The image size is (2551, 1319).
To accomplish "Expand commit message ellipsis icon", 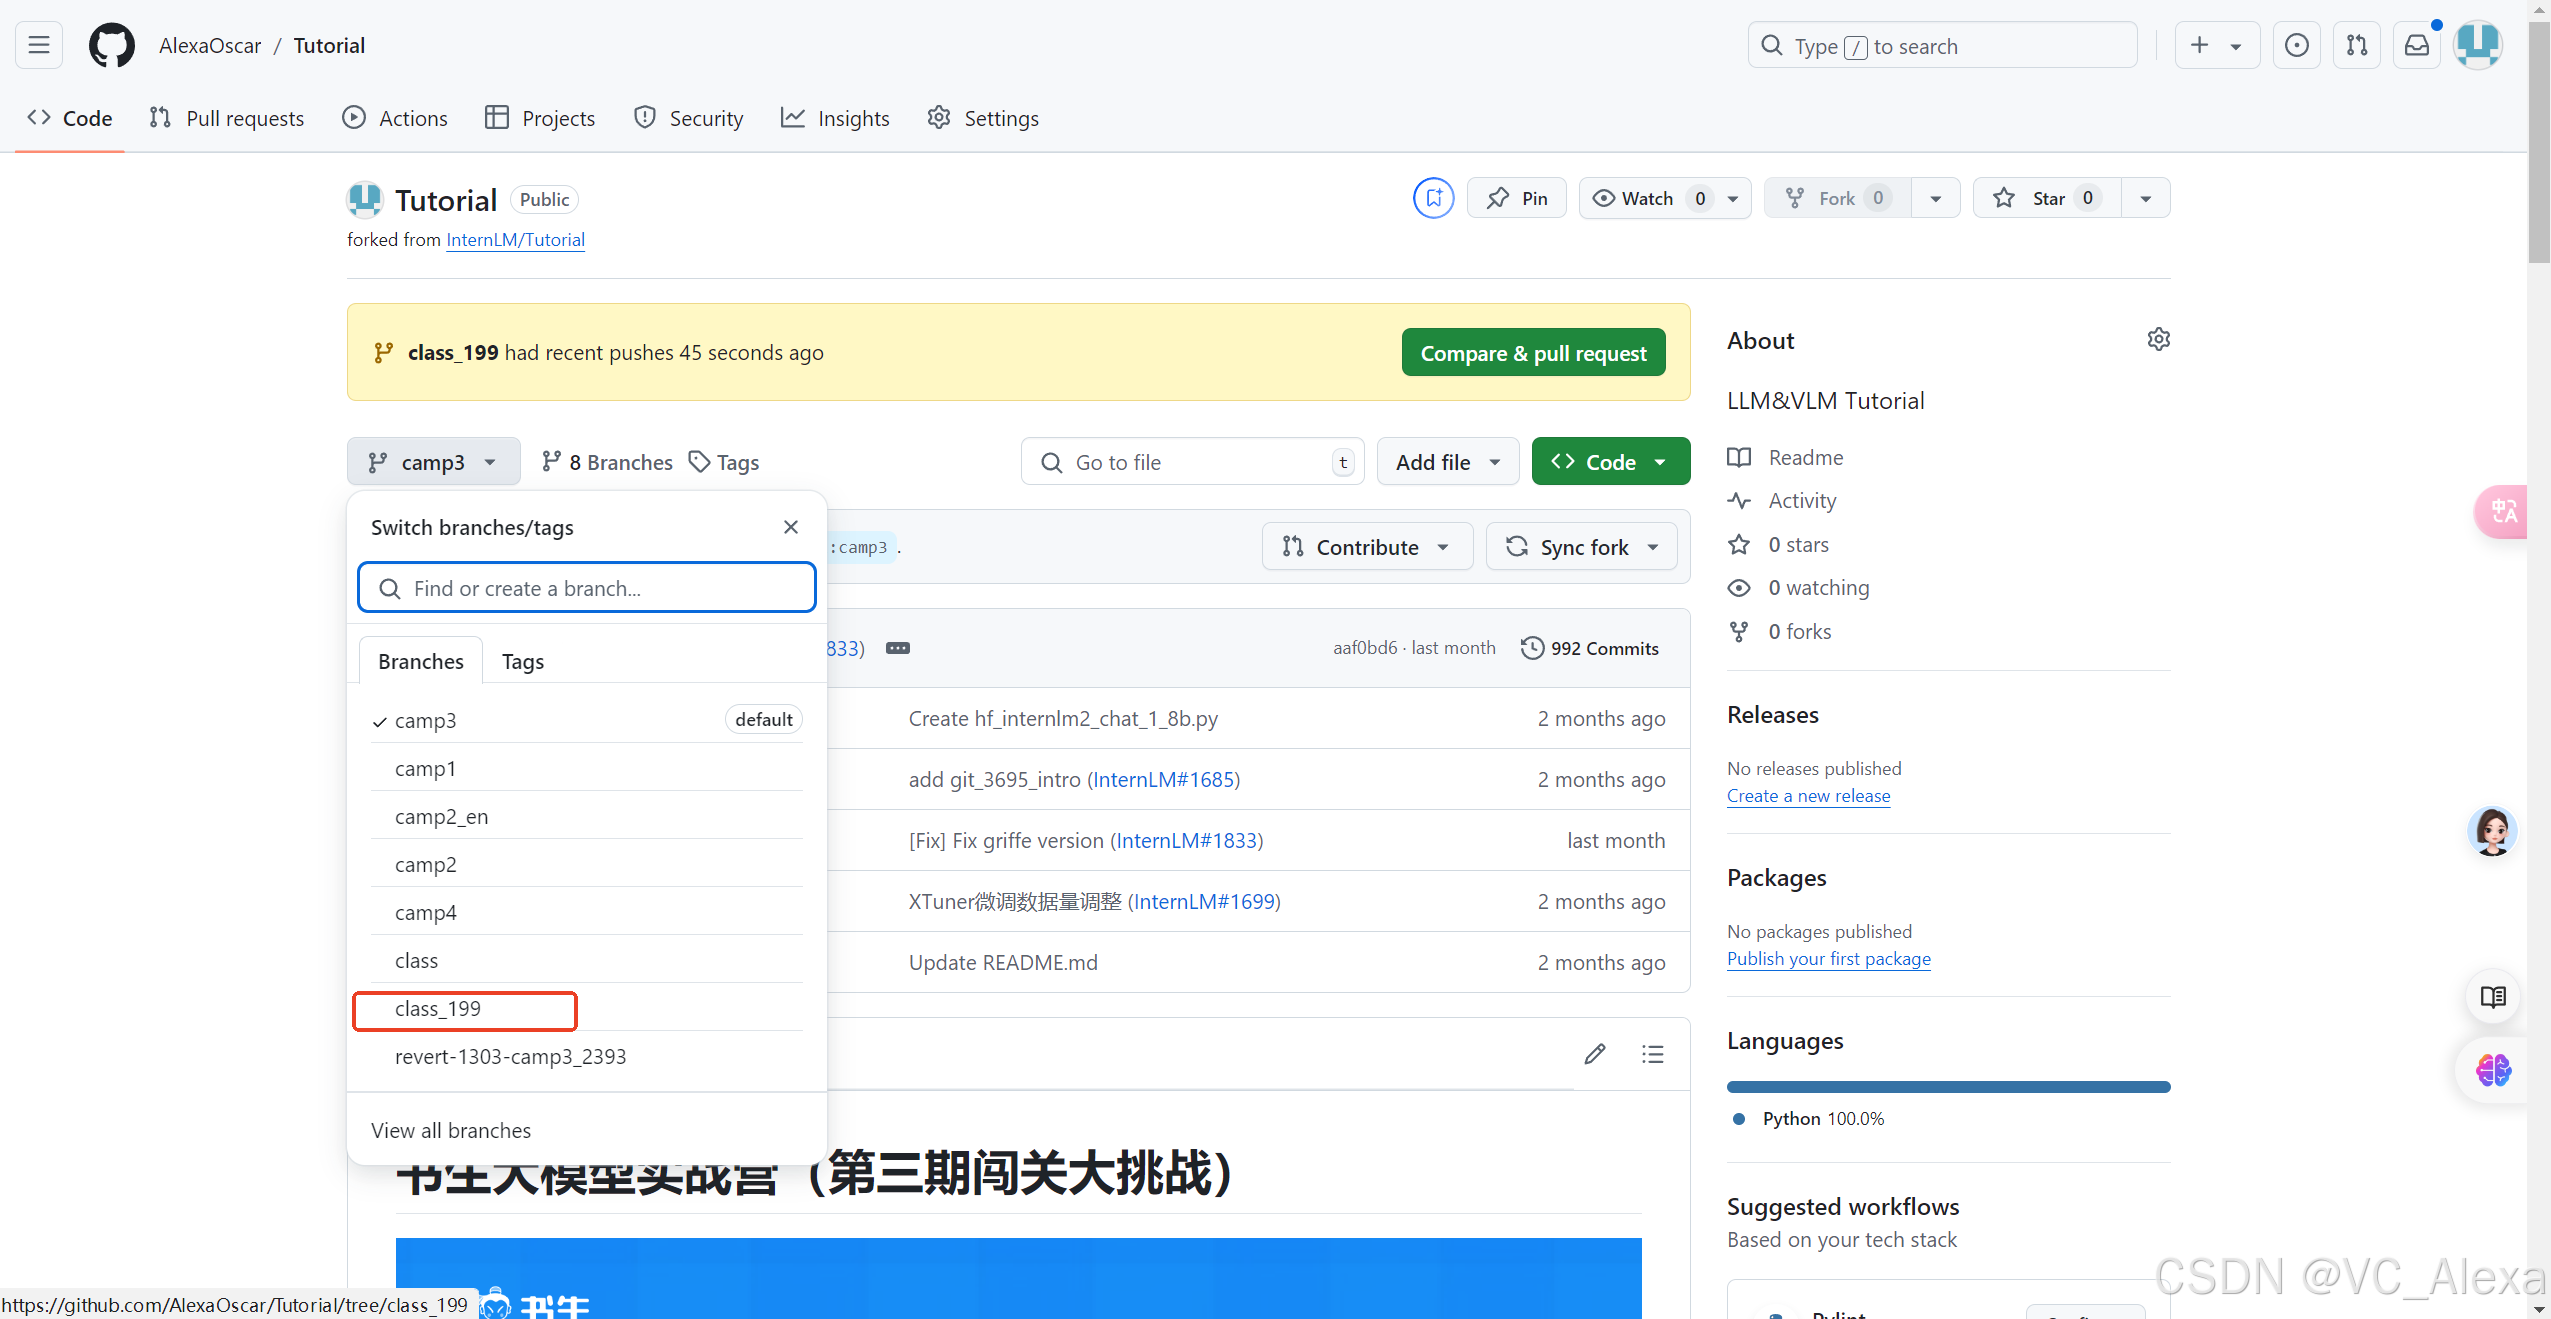I will click(898, 648).
